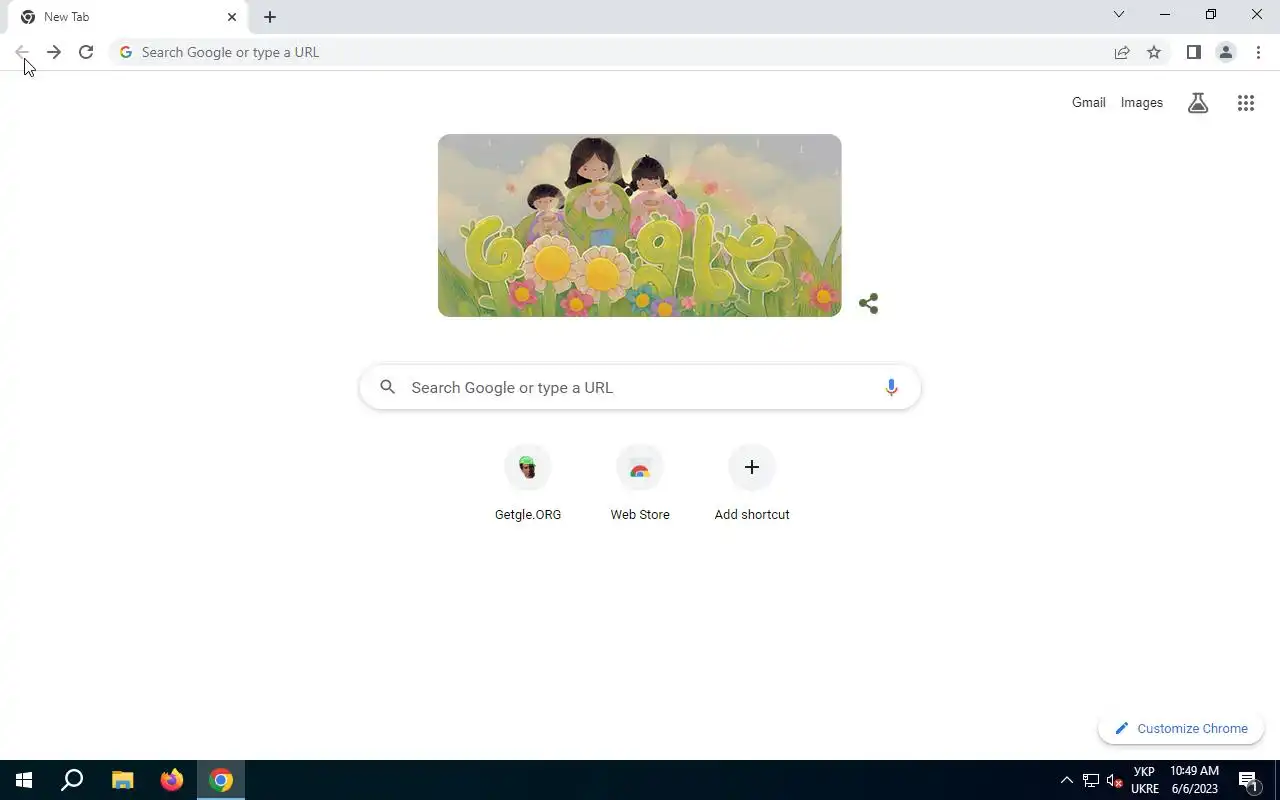This screenshot has width=1280, height=800.
Task: Open a new tab with plus button
Action: (x=270, y=17)
